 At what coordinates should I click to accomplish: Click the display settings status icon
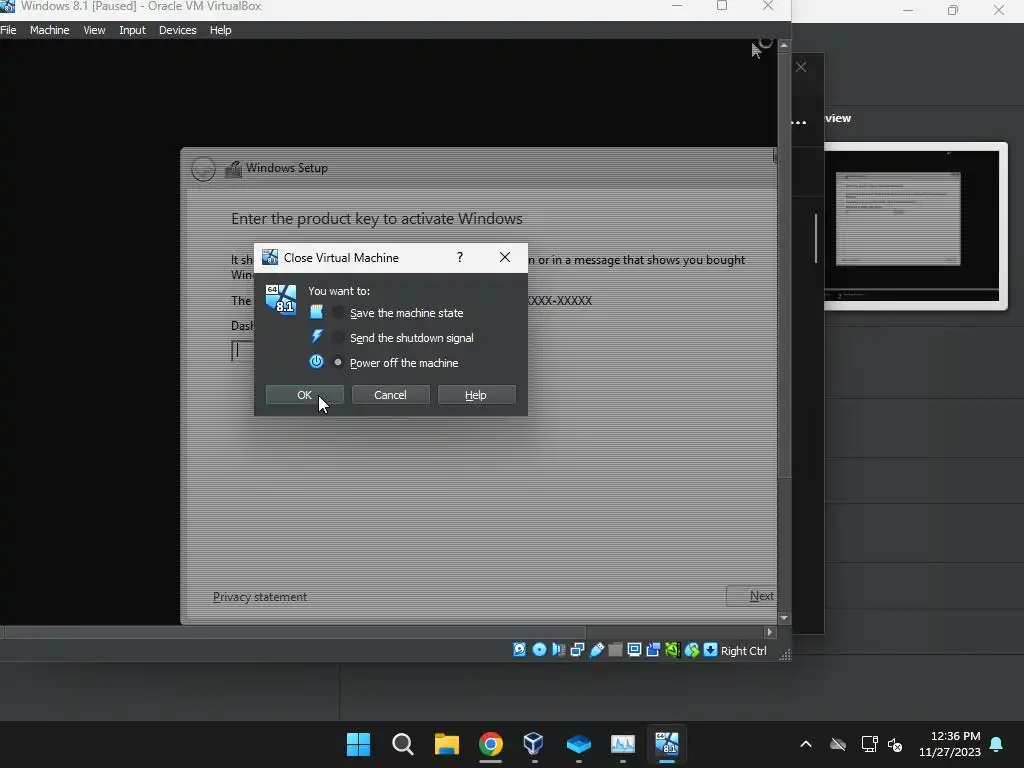click(x=634, y=650)
